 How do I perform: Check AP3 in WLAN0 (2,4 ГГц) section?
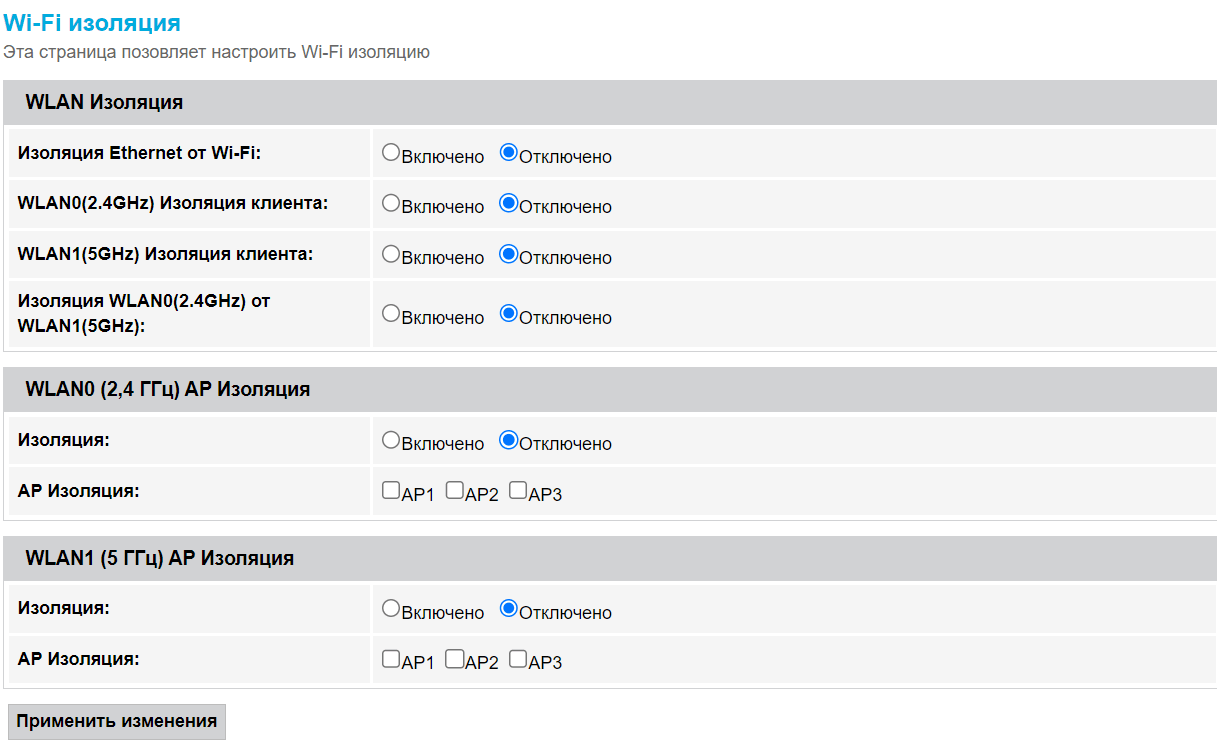coord(518,490)
